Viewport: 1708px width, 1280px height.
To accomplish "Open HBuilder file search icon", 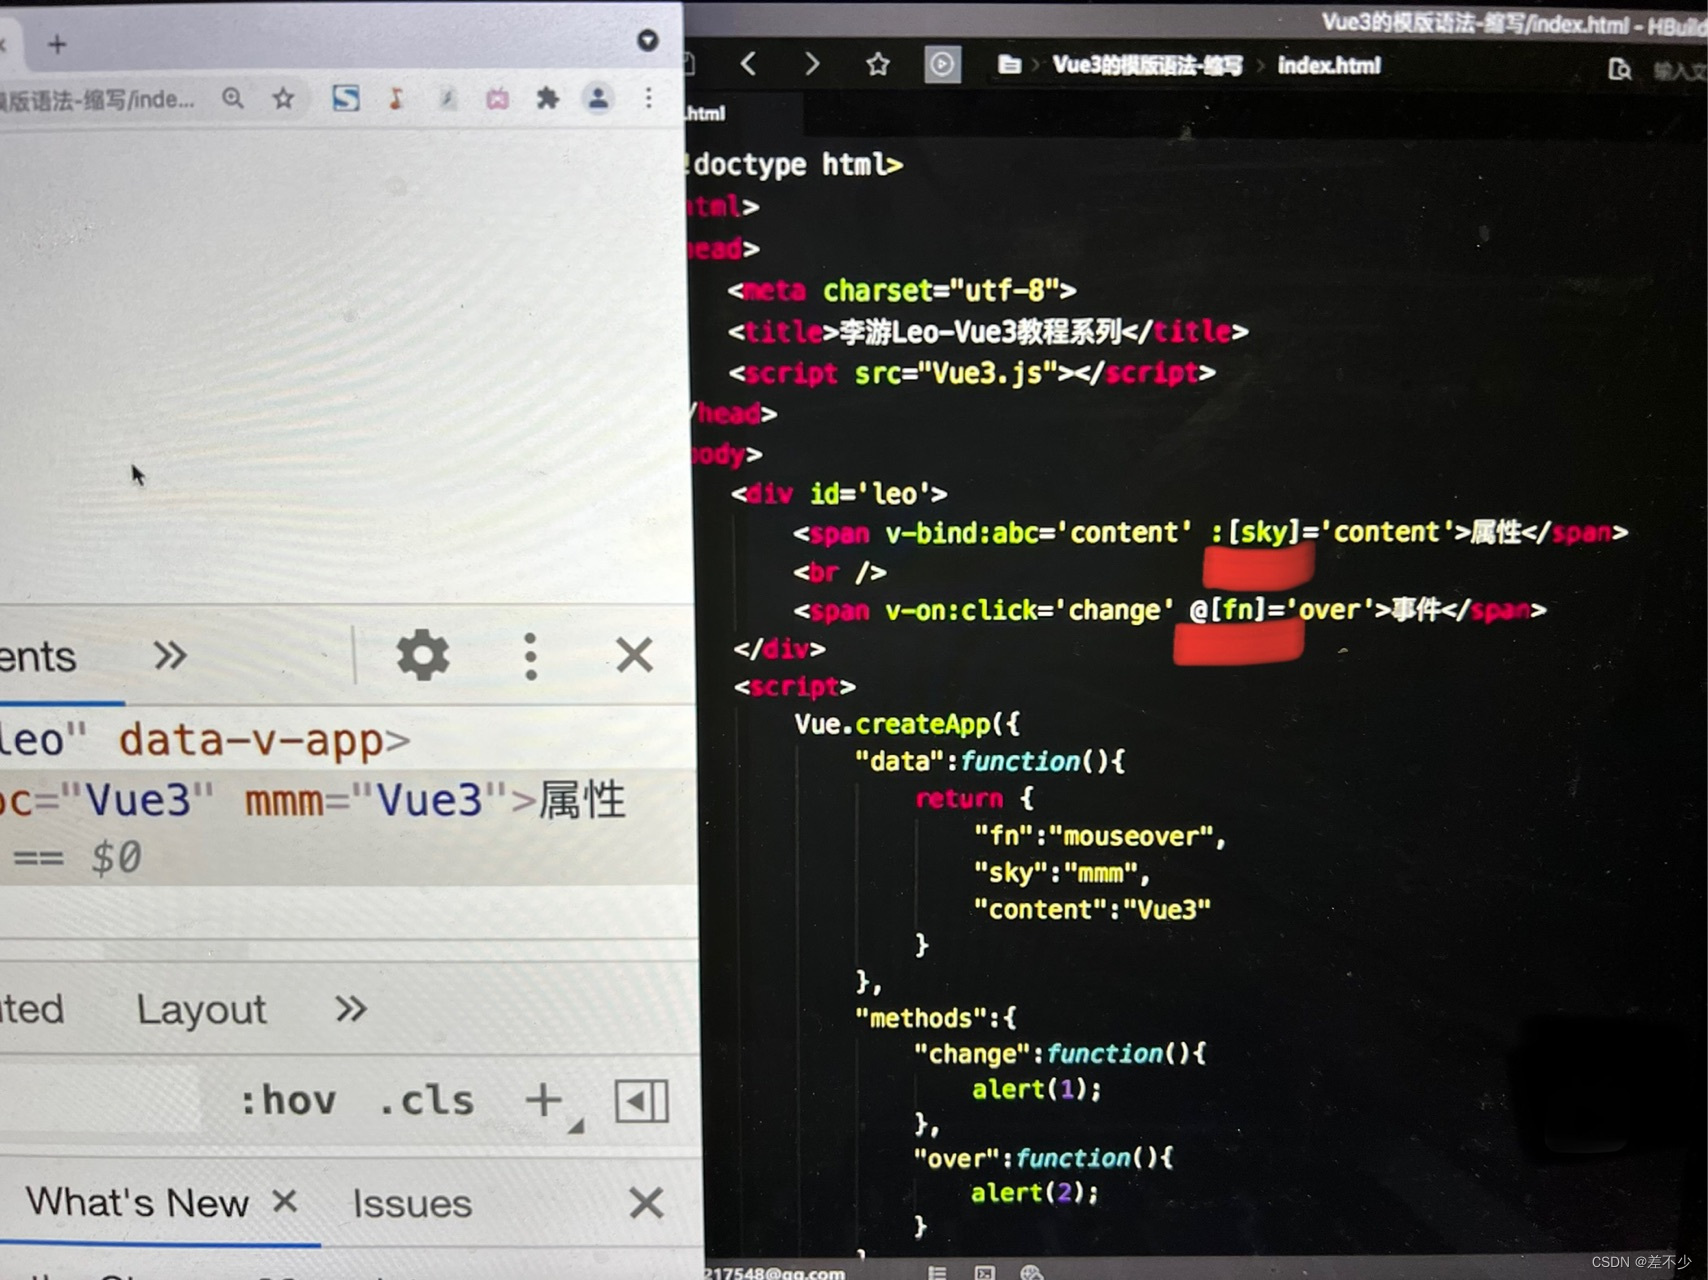I will (1620, 69).
